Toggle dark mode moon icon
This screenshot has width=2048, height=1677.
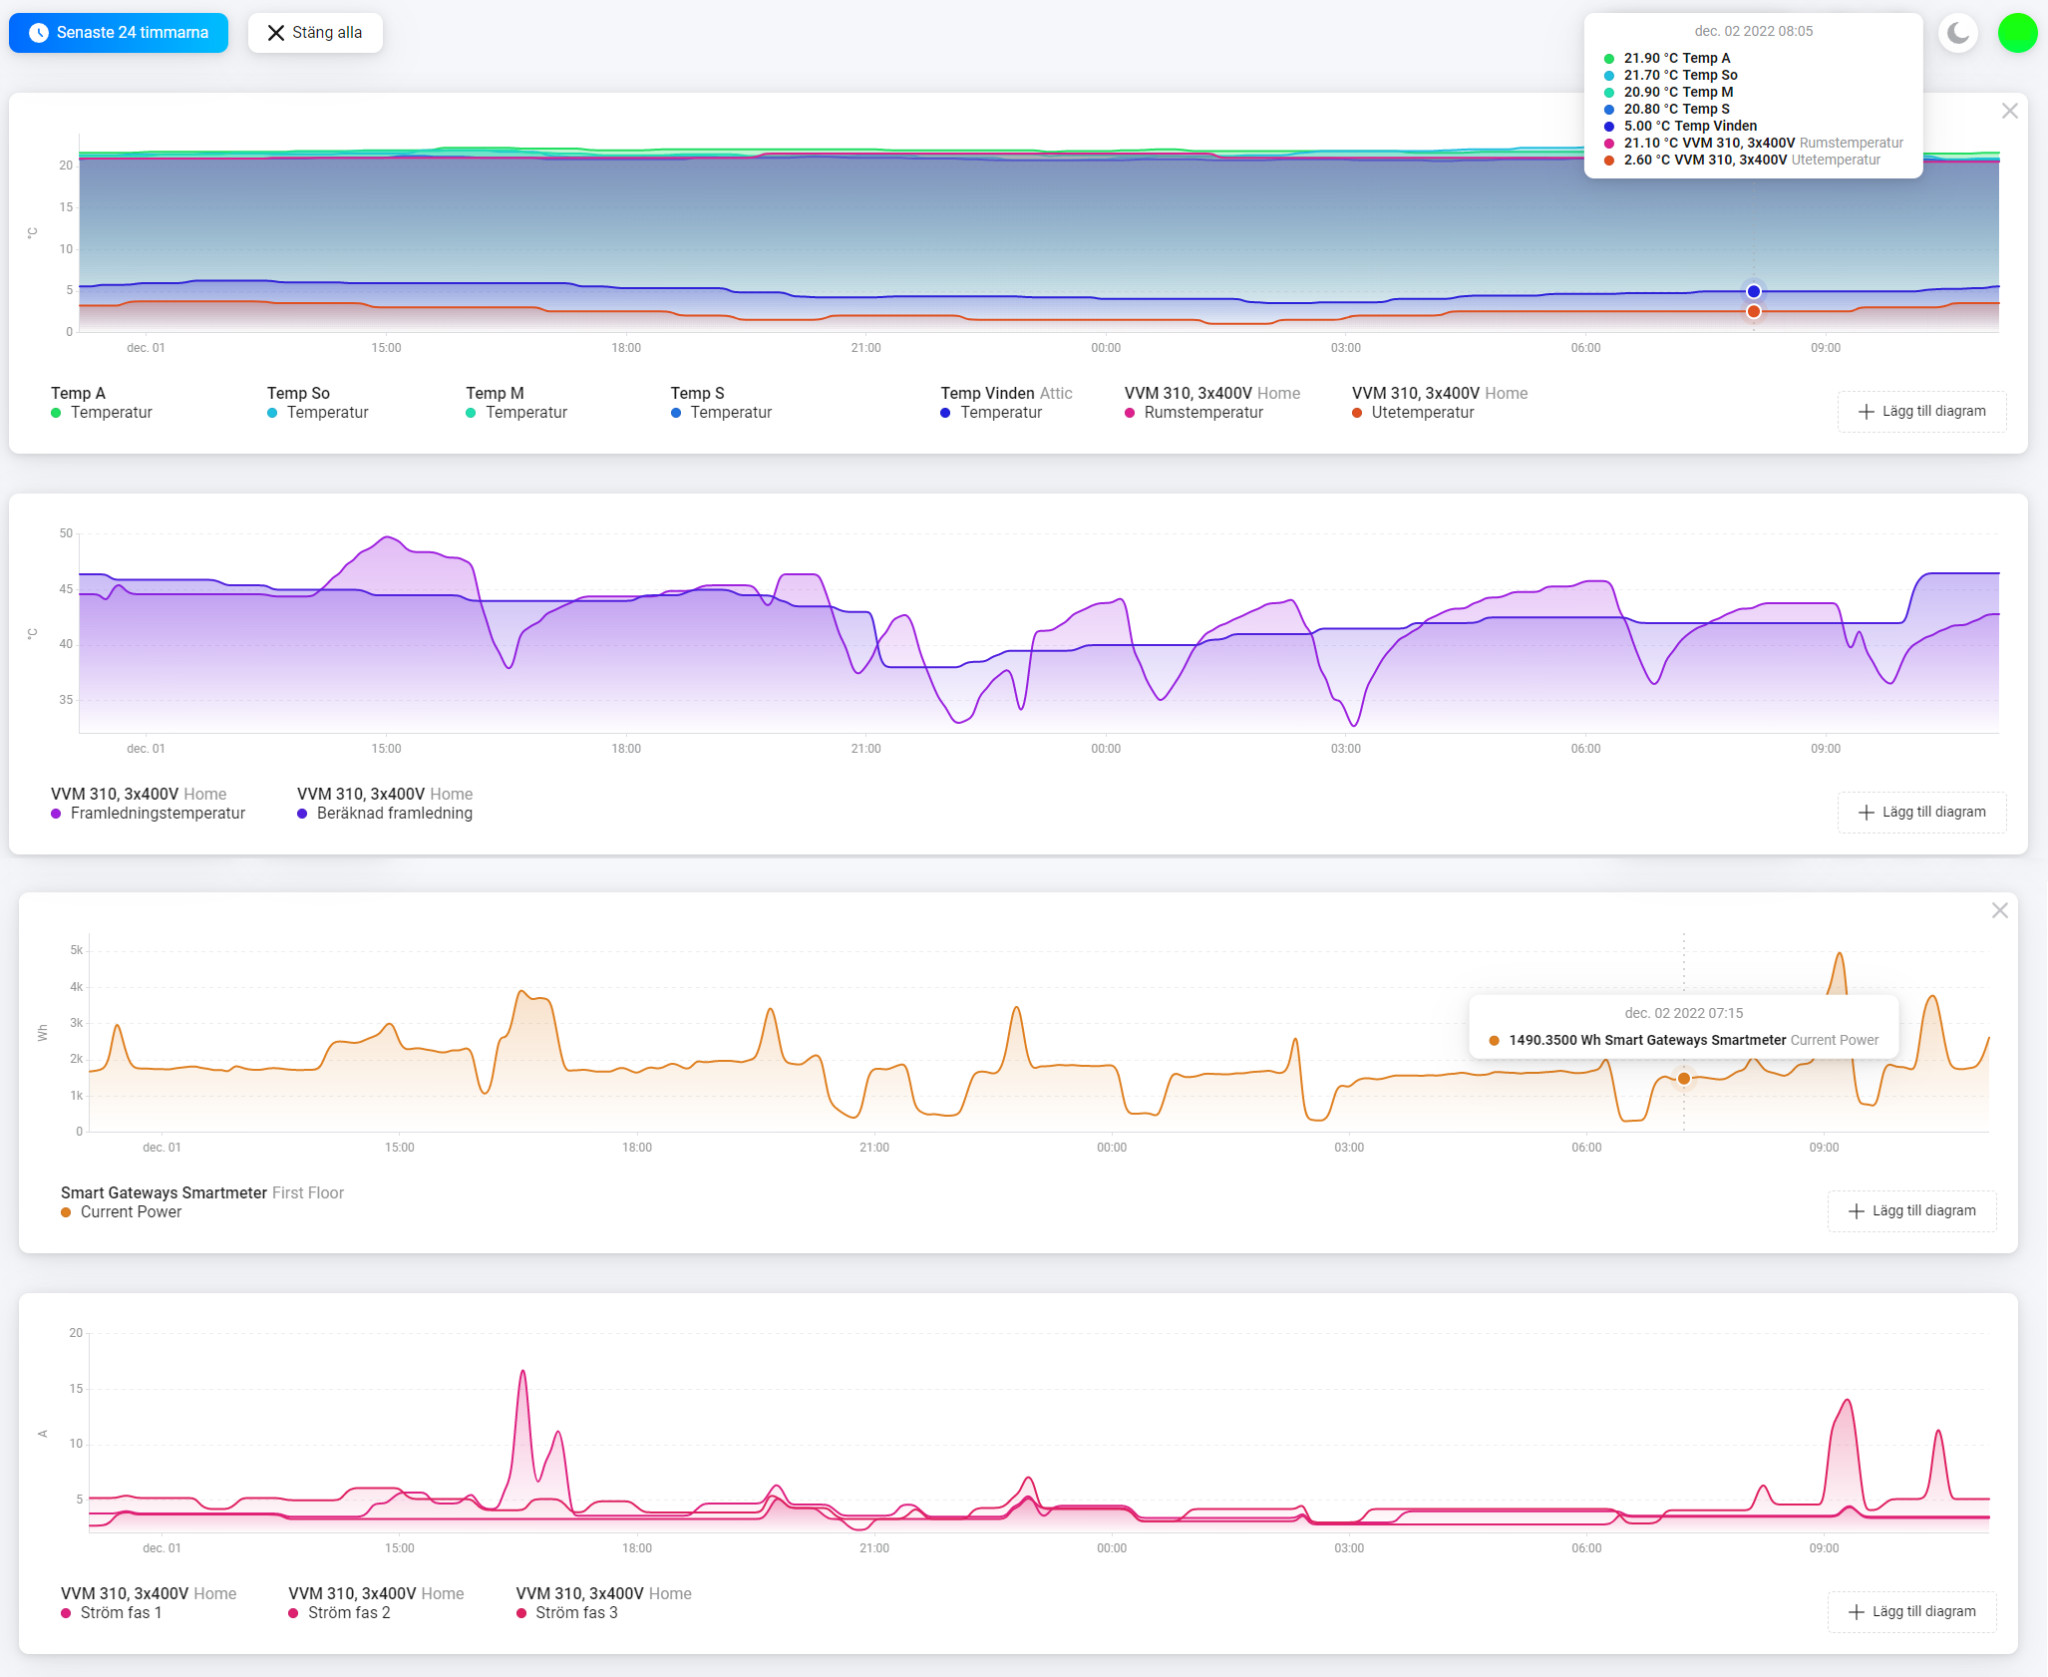[1958, 33]
